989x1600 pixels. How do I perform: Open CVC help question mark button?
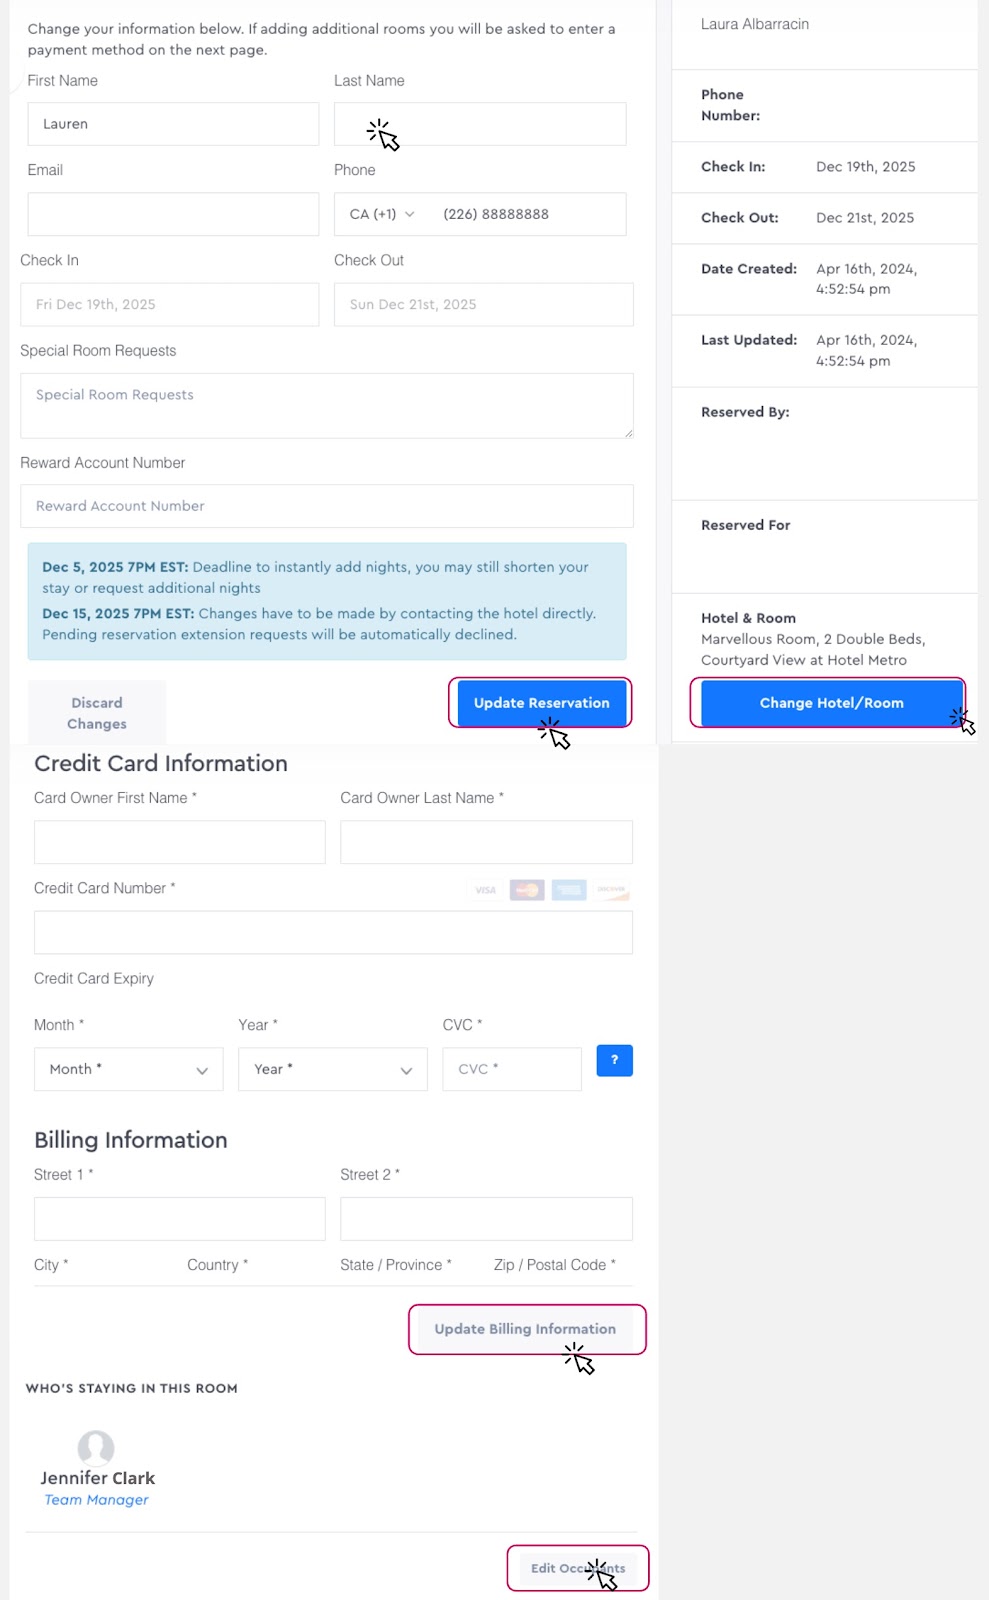pos(614,1060)
